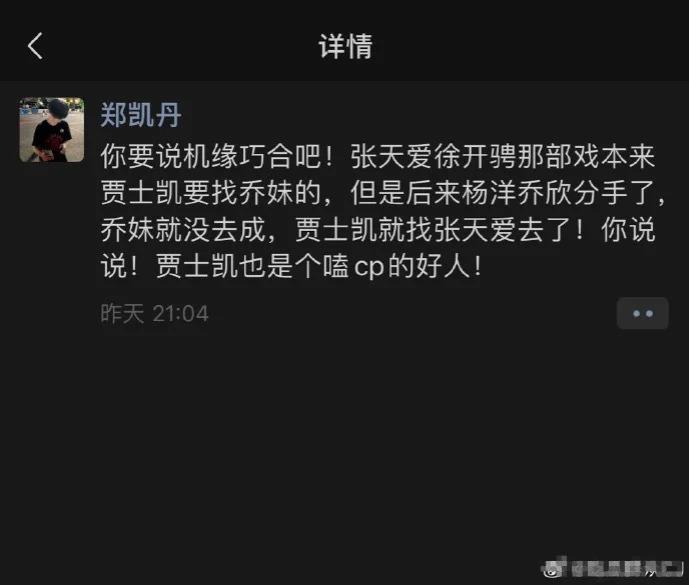
Task: Click the blank header area right of 详情
Action: tap(527, 46)
